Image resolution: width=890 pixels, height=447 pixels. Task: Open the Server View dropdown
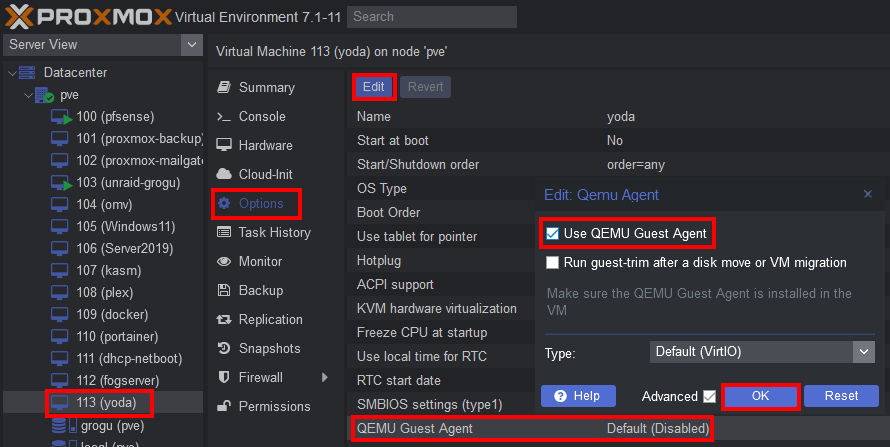click(191, 44)
